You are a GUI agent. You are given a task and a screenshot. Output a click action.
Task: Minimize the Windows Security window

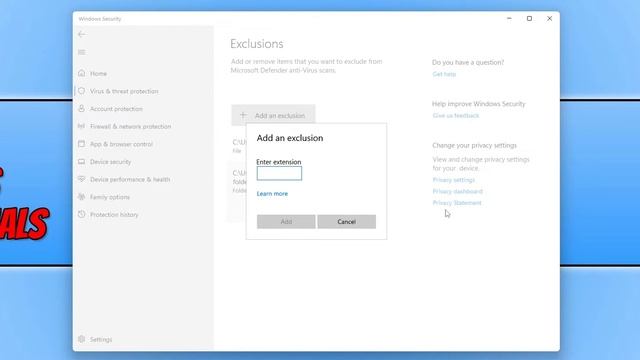click(509, 18)
